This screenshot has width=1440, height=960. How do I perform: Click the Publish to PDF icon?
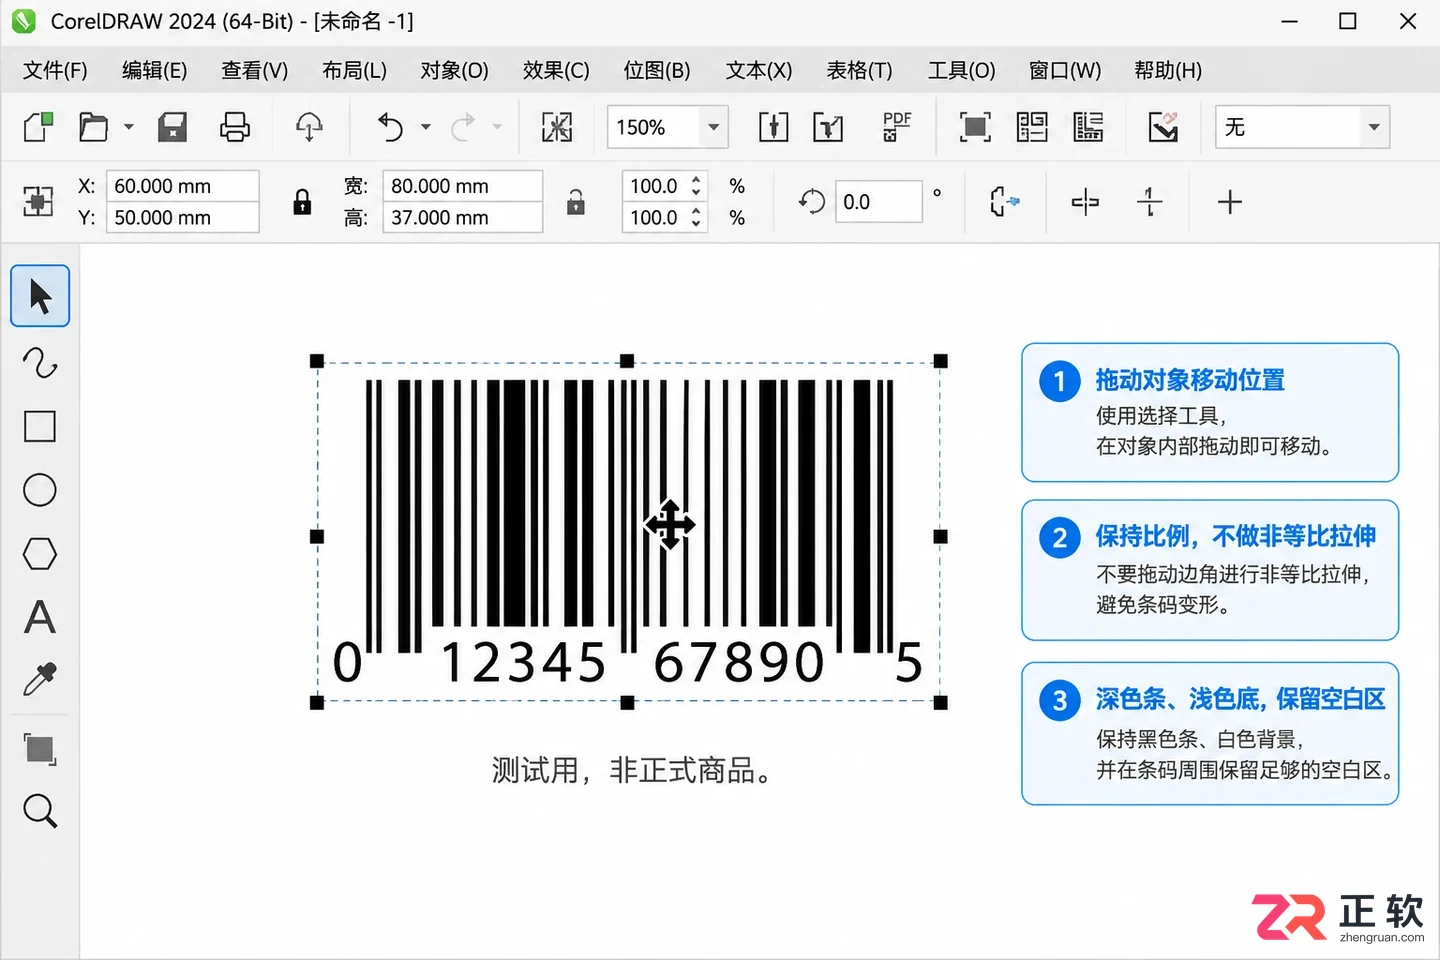896,127
